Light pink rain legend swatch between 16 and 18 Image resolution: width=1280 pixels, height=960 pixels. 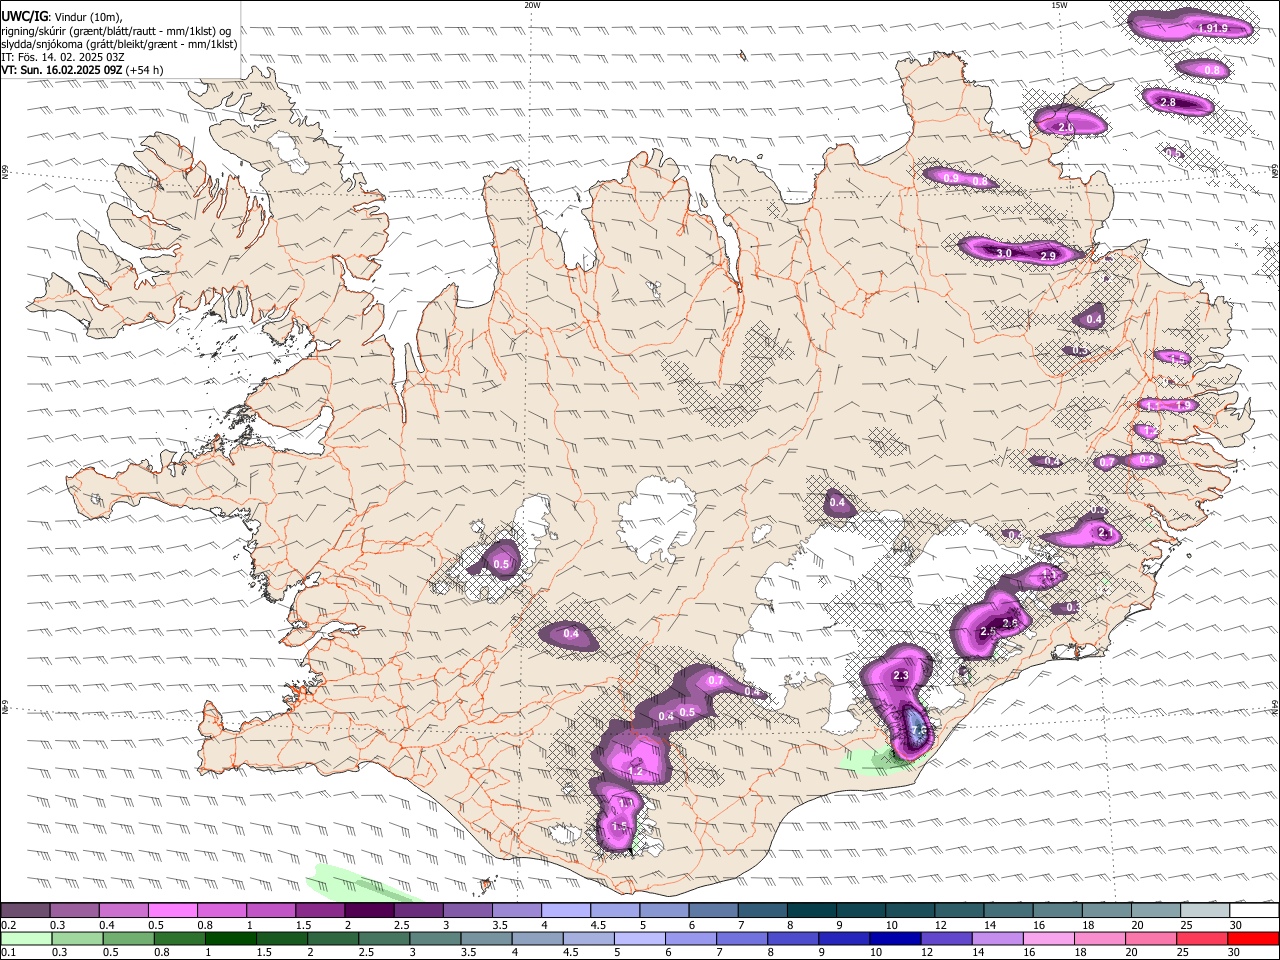coord(1050,939)
